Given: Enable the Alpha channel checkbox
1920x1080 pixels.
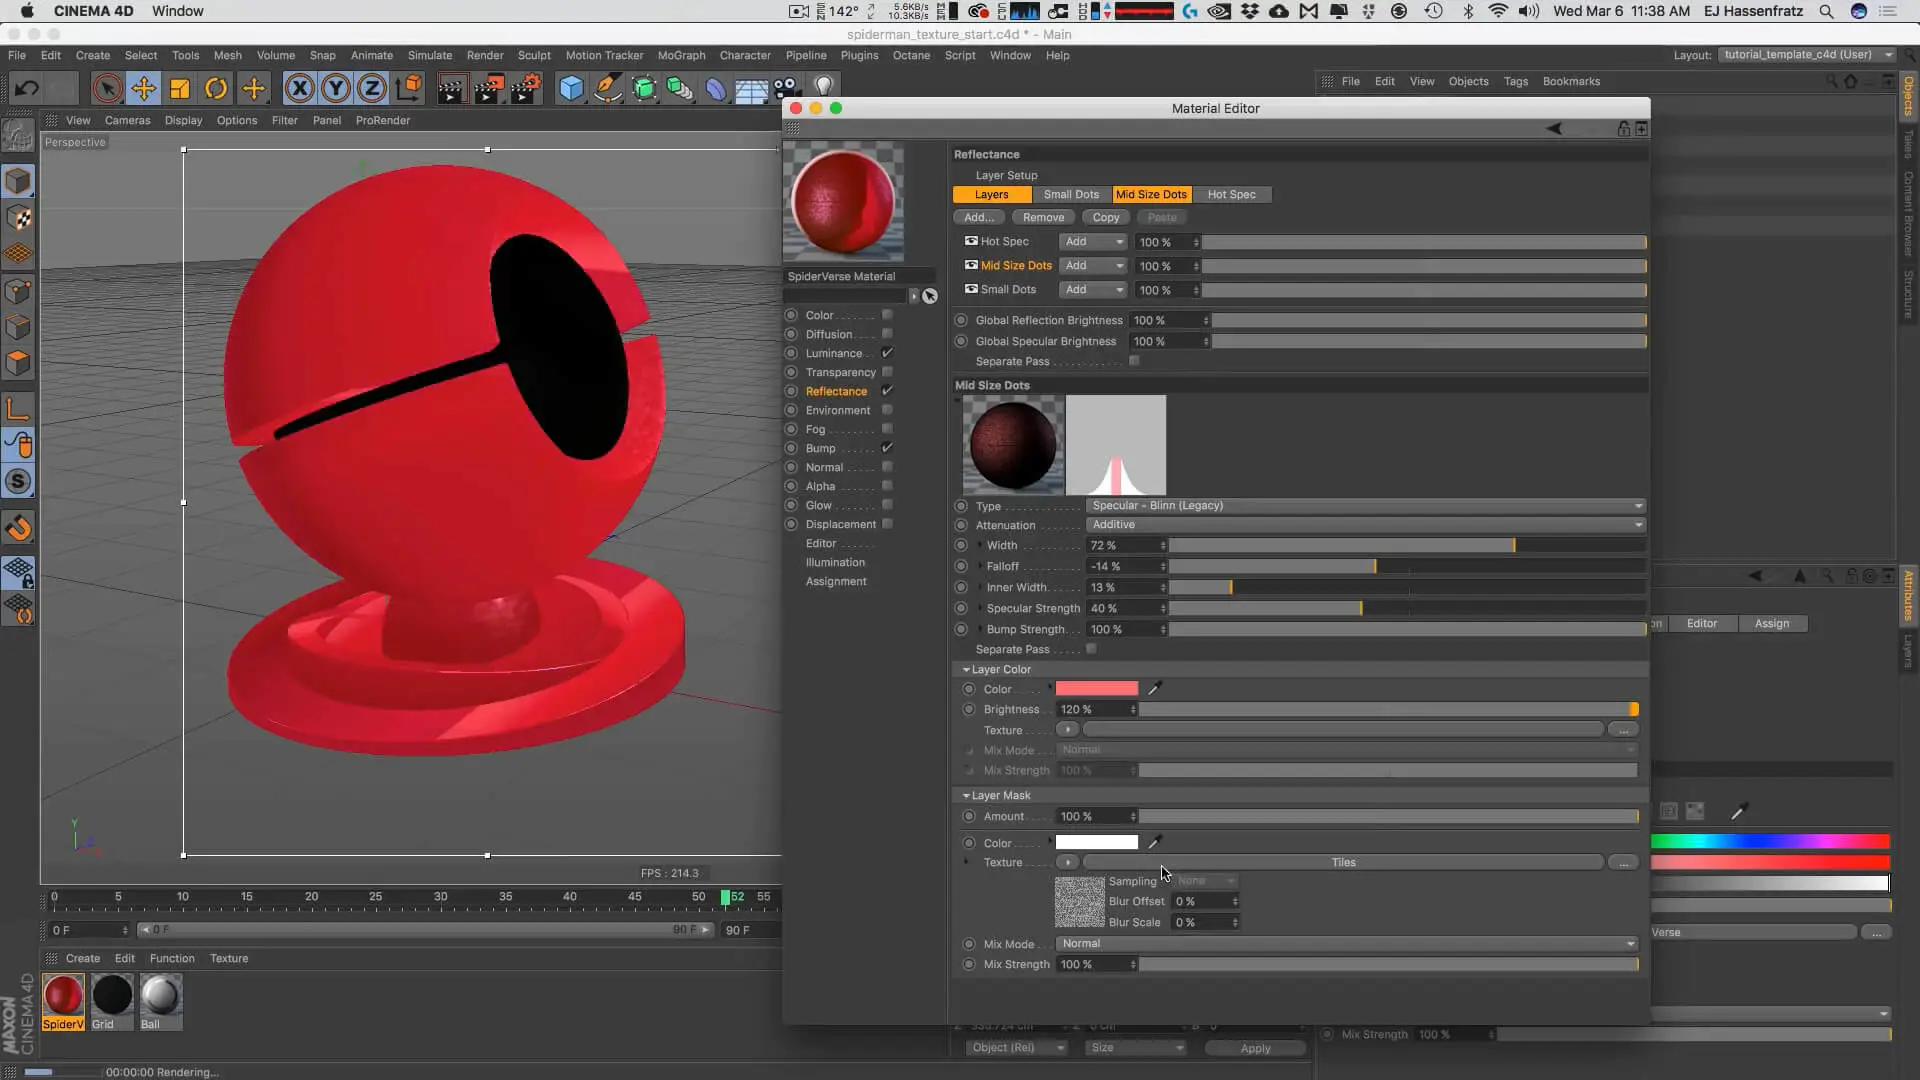Looking at the screenshot, I should coord(887,486).
